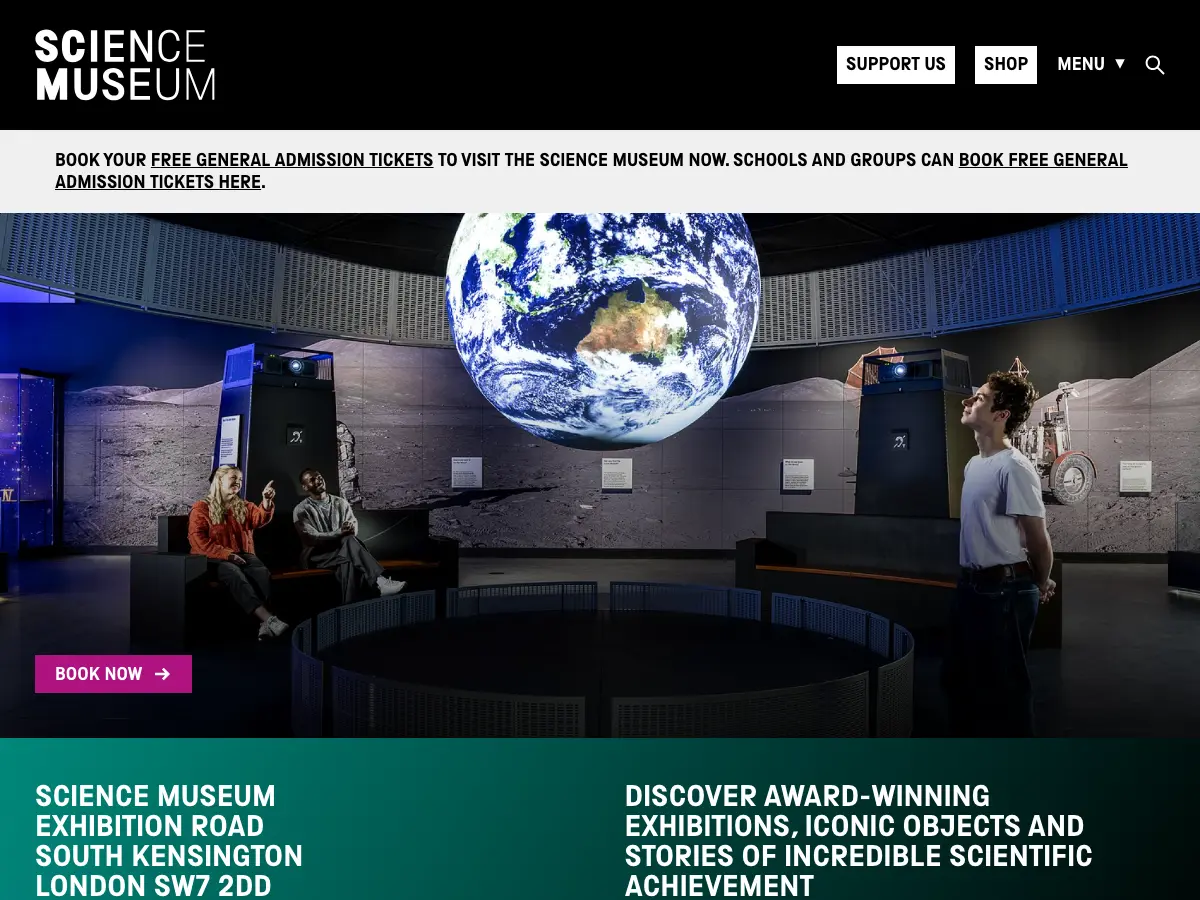Image resolution: width=1200 pixels, height=900 pixels.
Task: Open the Shop button
Action: [1006, 65]
